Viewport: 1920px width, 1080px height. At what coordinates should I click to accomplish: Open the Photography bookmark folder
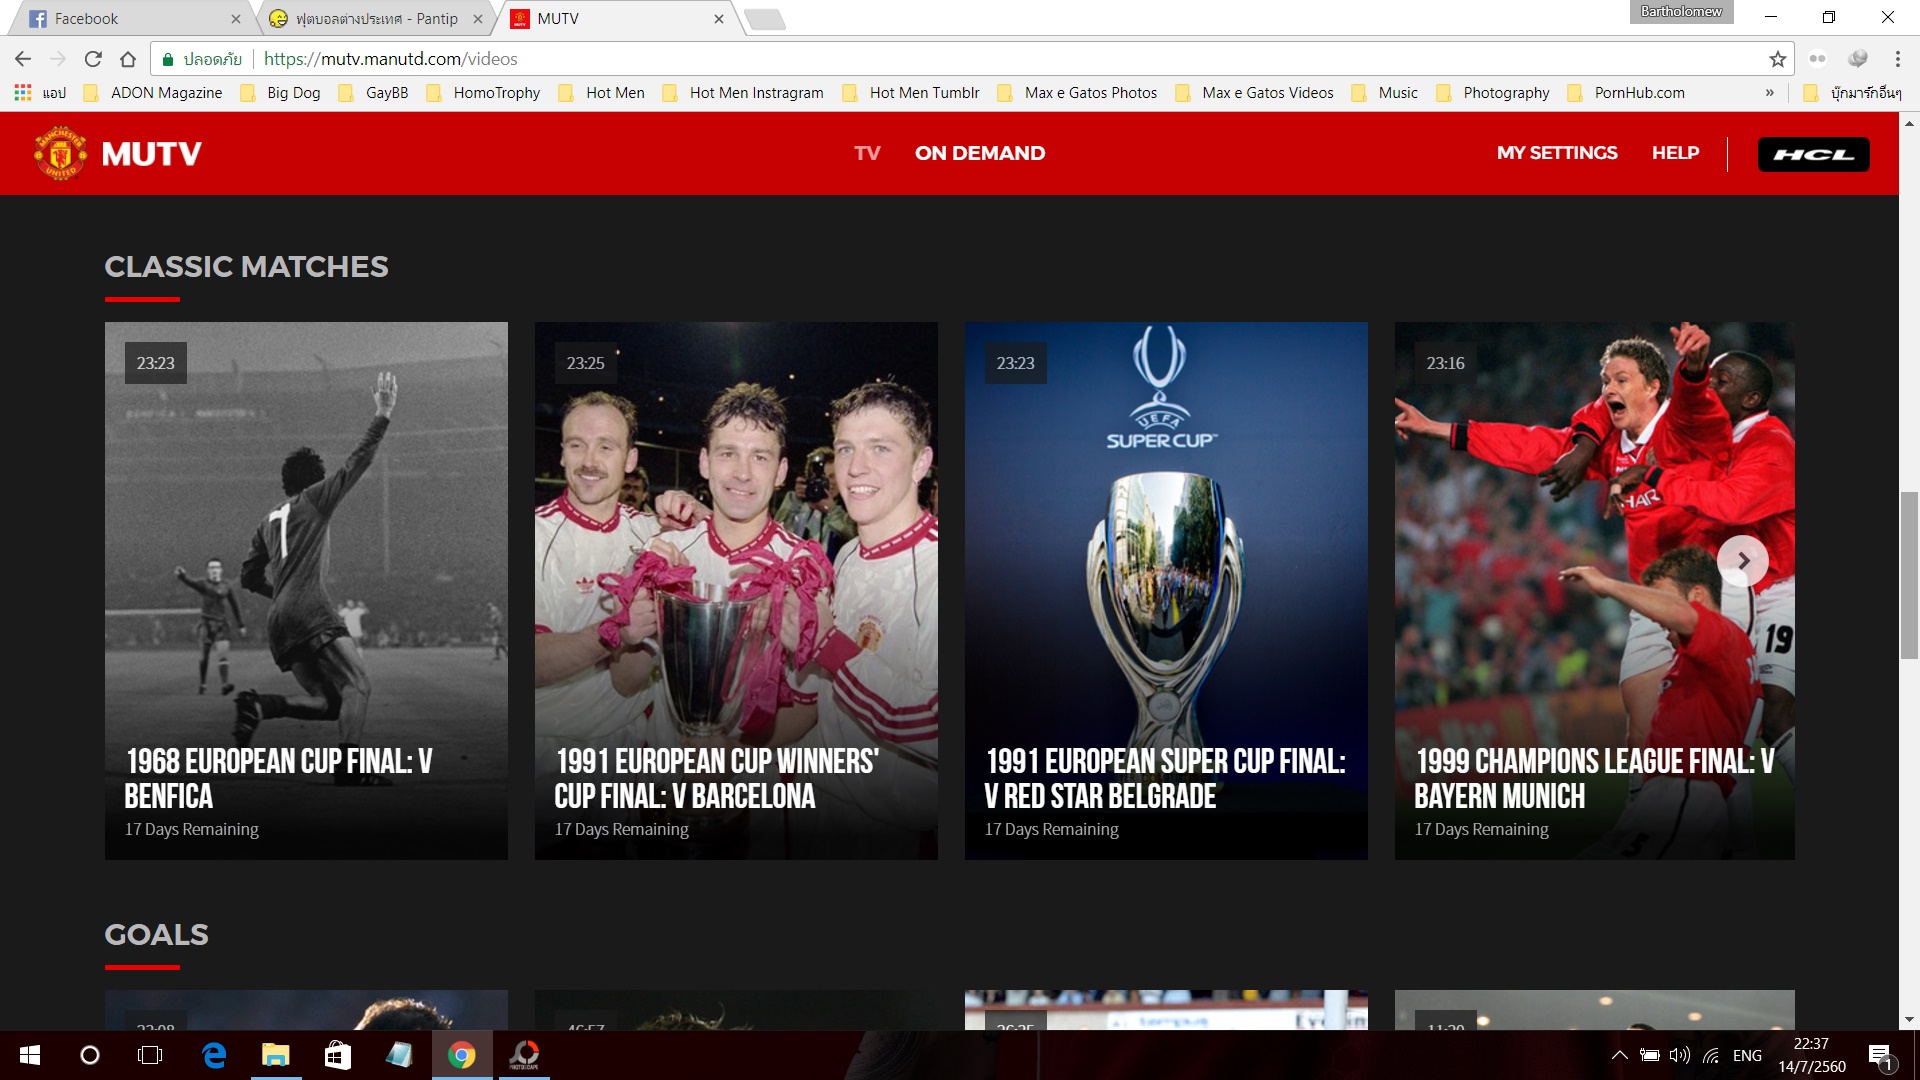point(1493,93)
